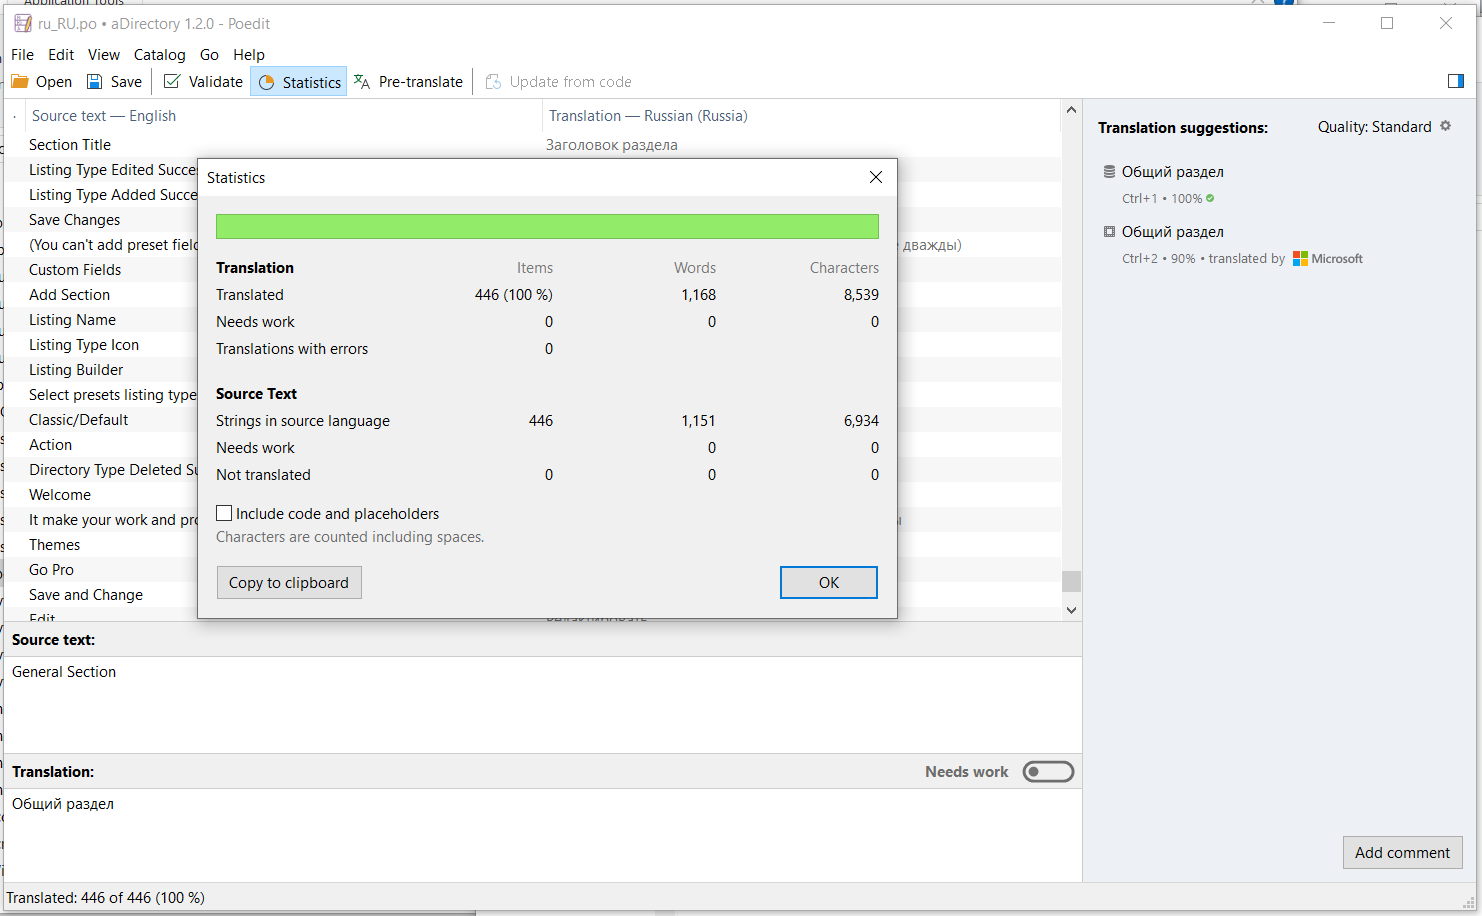
Task: Select Microsoft-translated suggestion Общий раздел
Action: (x=1172, y=232)
